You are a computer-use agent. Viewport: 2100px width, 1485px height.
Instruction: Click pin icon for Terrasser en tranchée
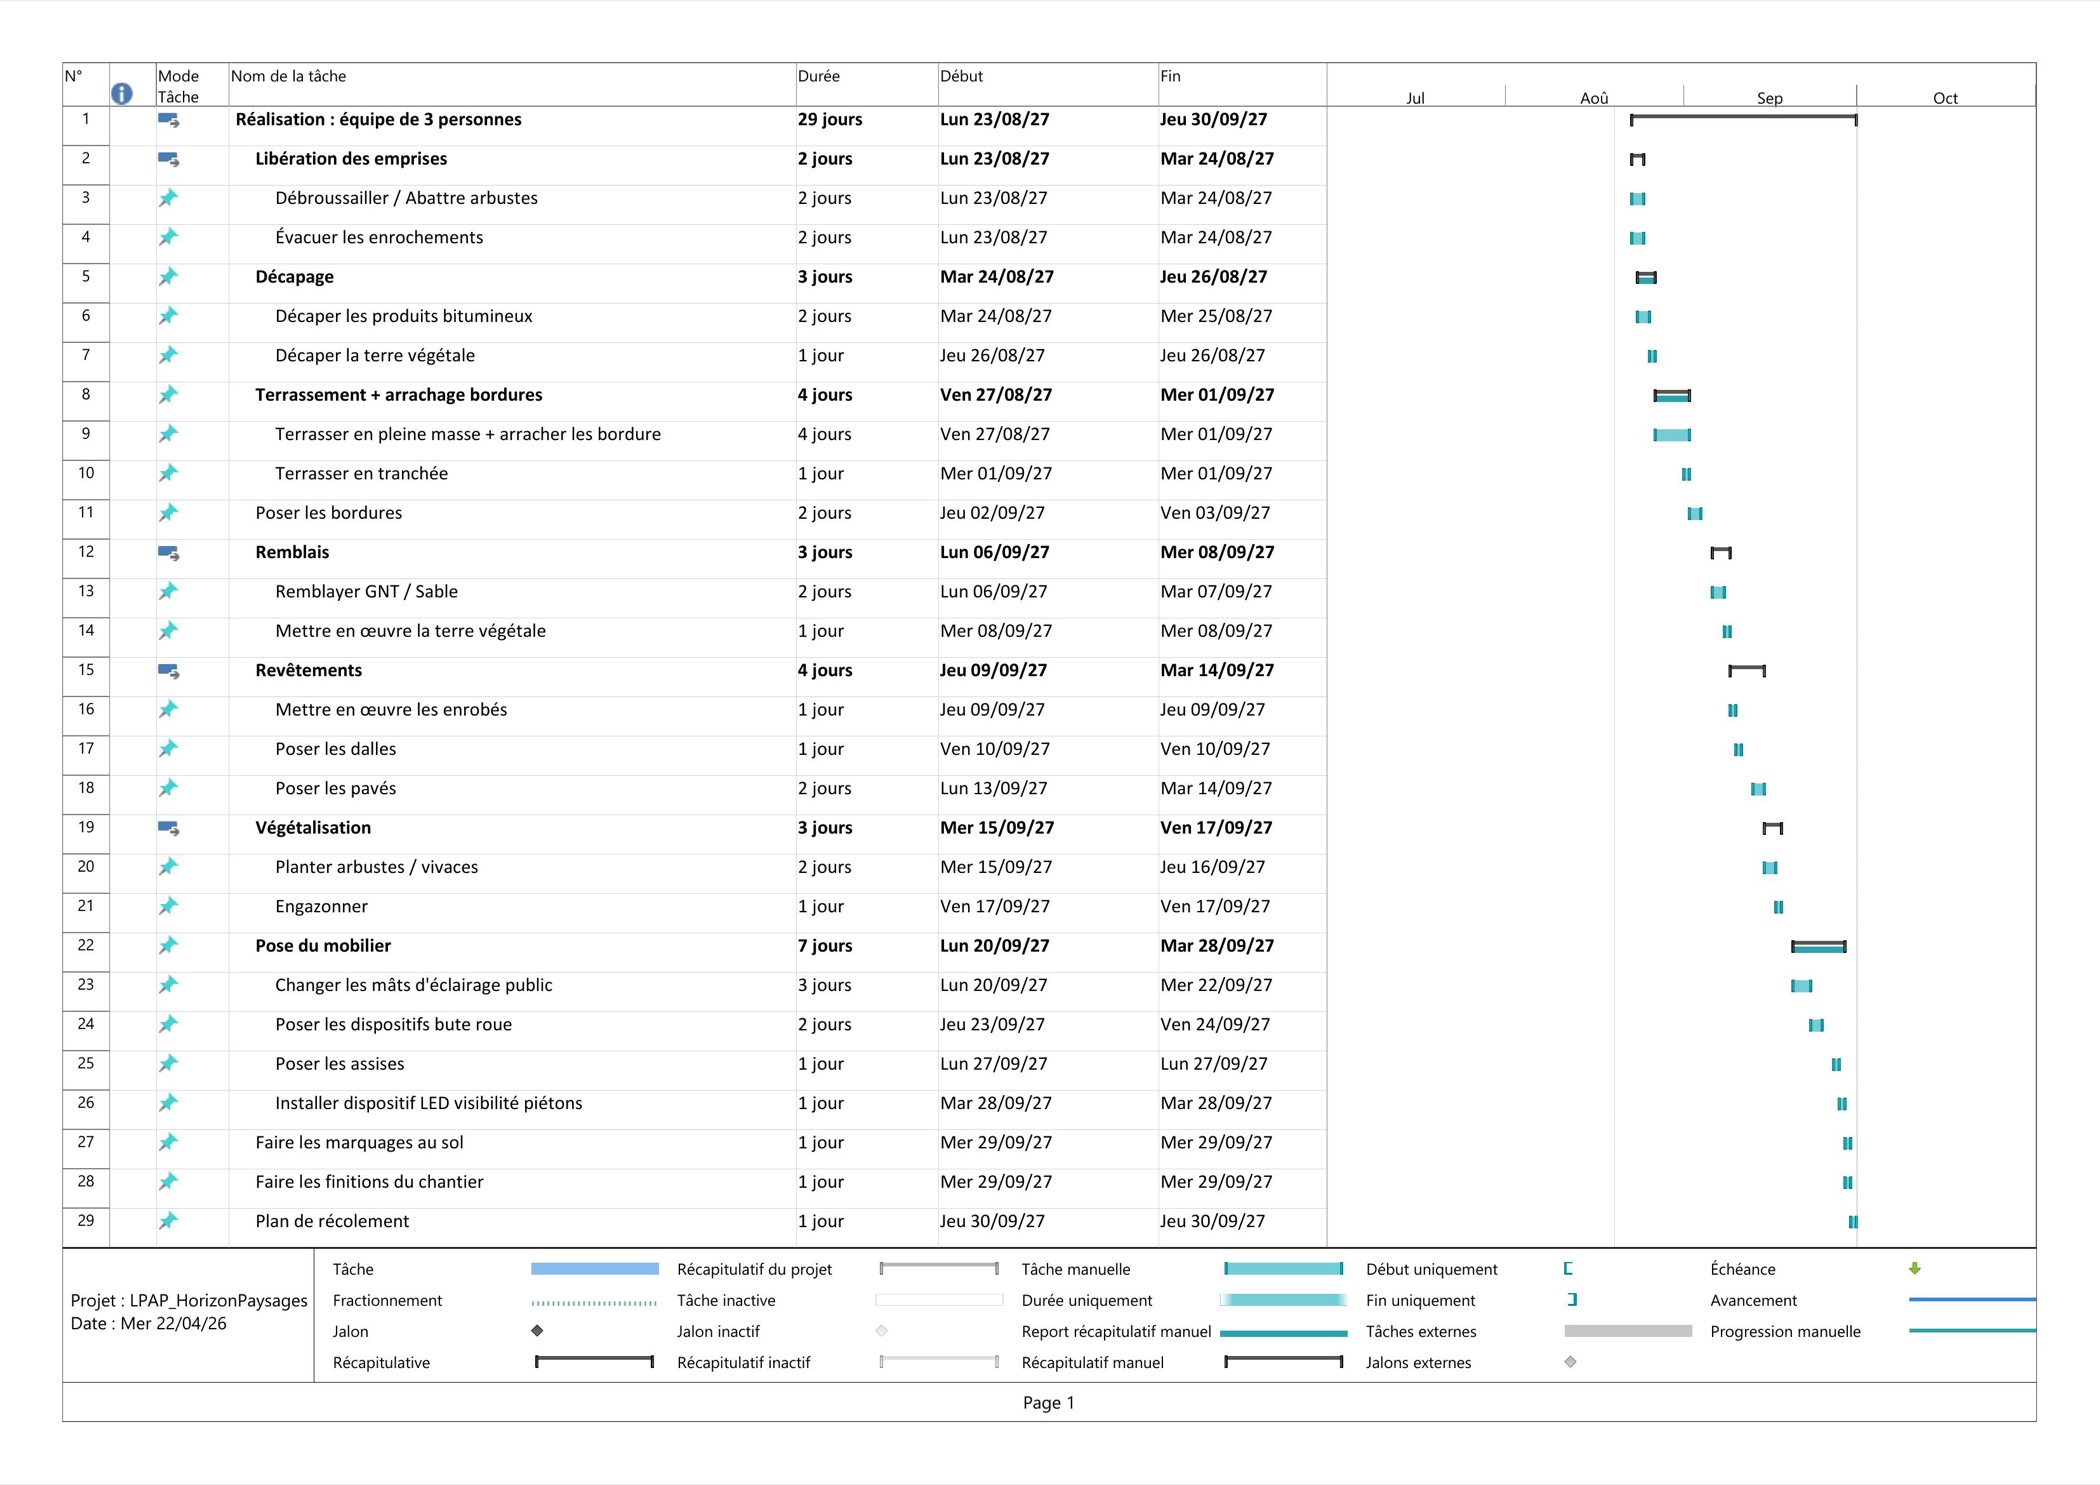[168, 473]
